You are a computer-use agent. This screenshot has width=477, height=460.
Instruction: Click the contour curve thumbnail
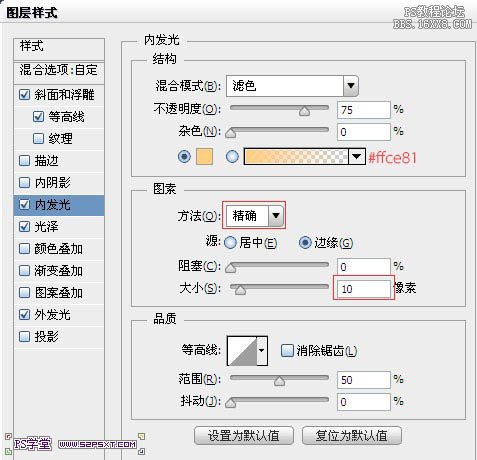click(242, 350)
